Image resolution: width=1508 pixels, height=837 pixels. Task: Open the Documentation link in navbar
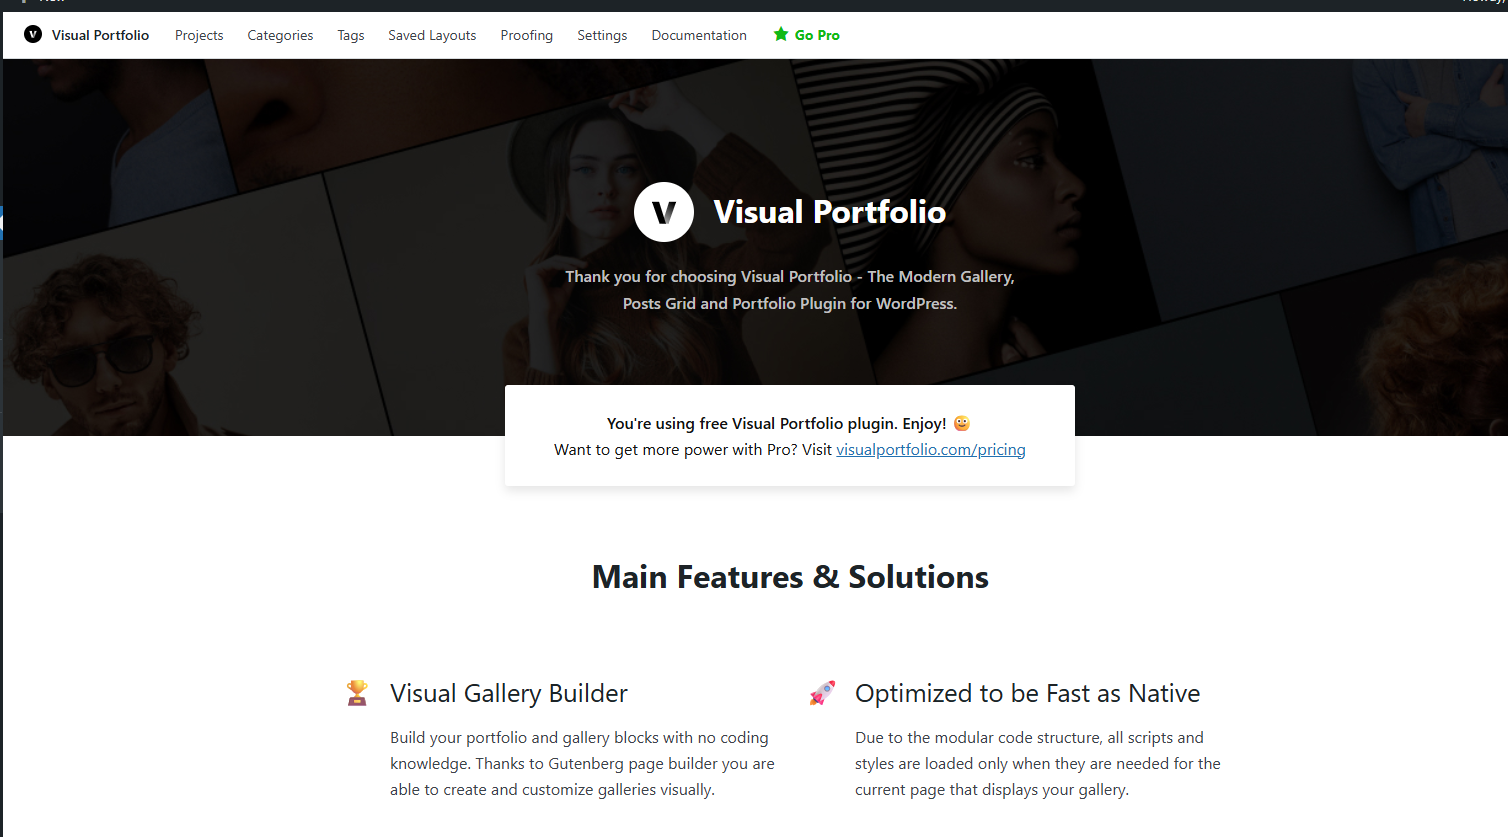tap(699, 35)
